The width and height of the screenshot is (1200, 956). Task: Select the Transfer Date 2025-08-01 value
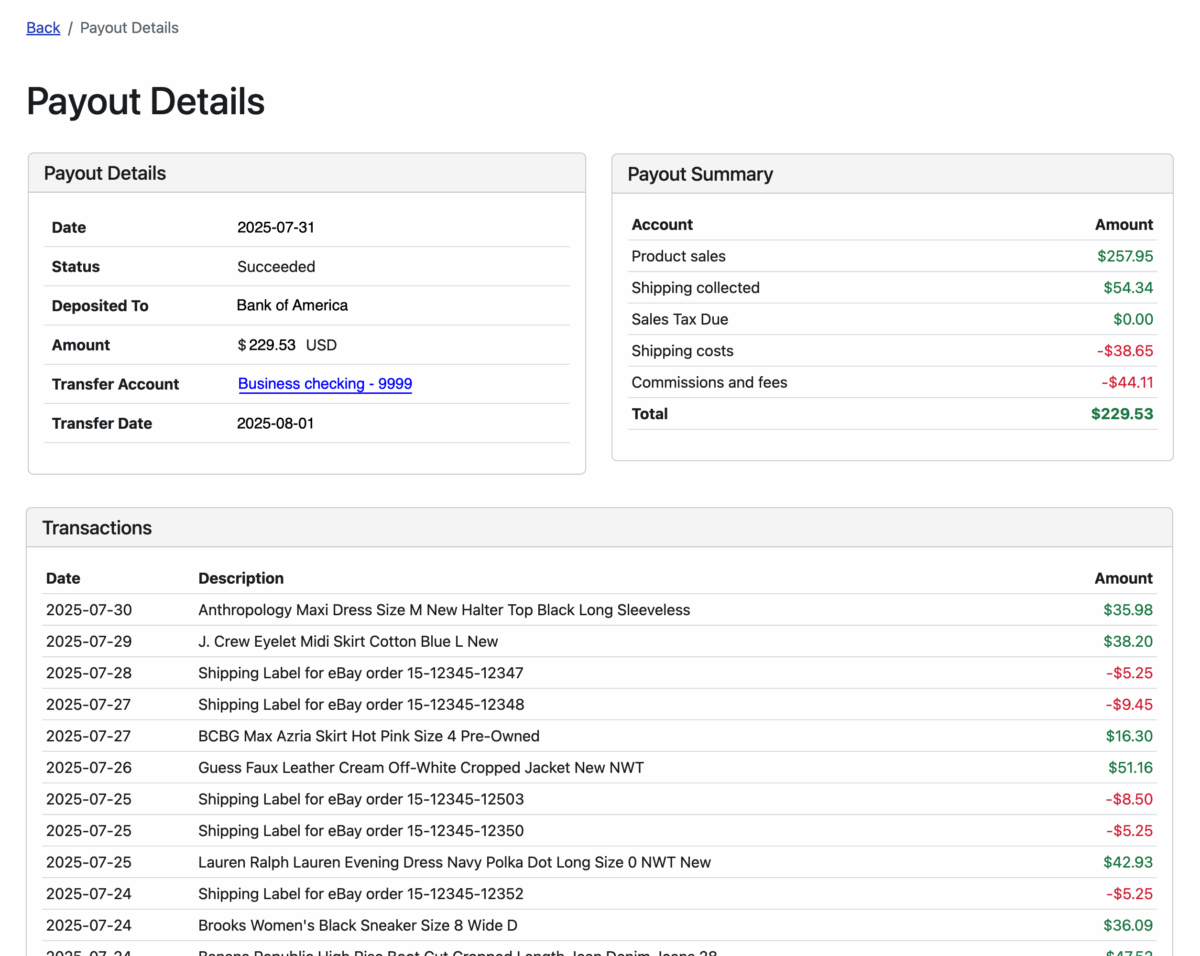(276, 423)
